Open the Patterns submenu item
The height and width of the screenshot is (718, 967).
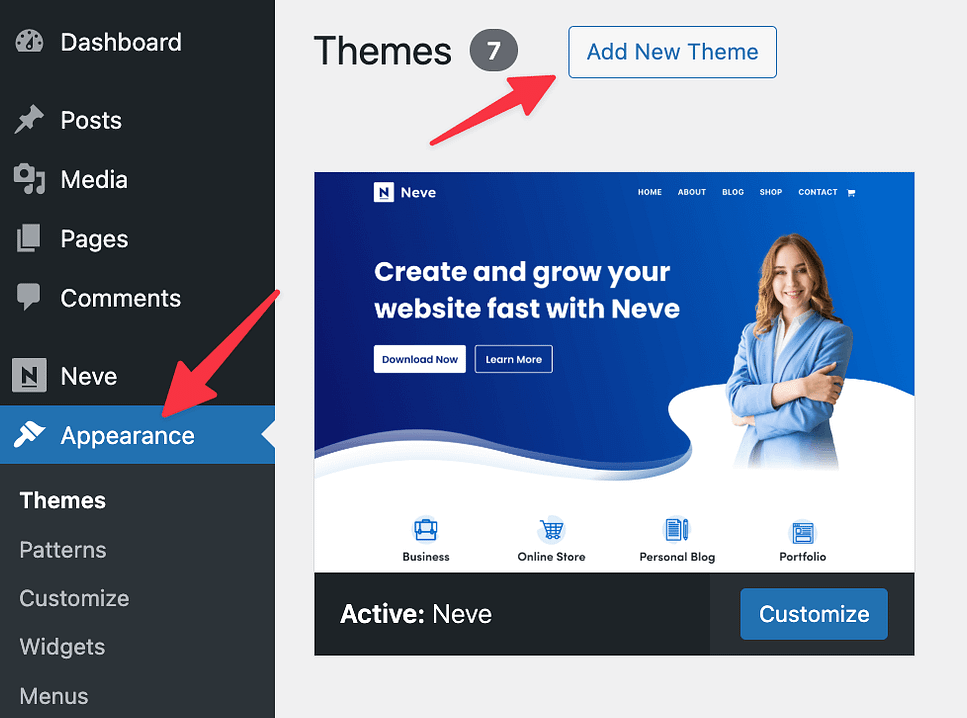coord(63,550)
